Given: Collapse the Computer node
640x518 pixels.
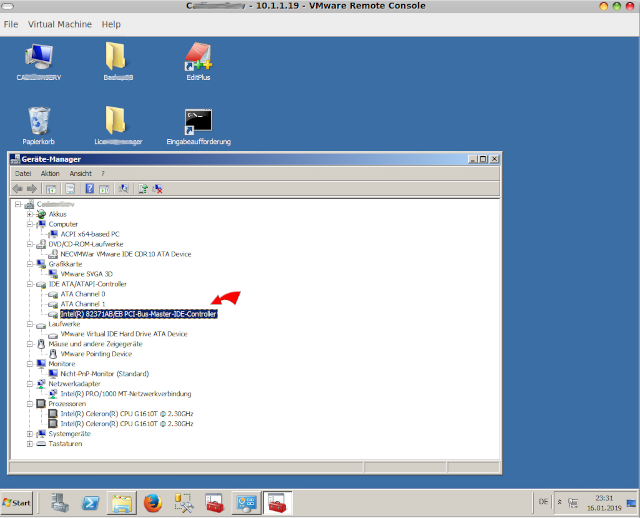Looking at the screenshot, I should pyautogui.click(x=29, y=224).
